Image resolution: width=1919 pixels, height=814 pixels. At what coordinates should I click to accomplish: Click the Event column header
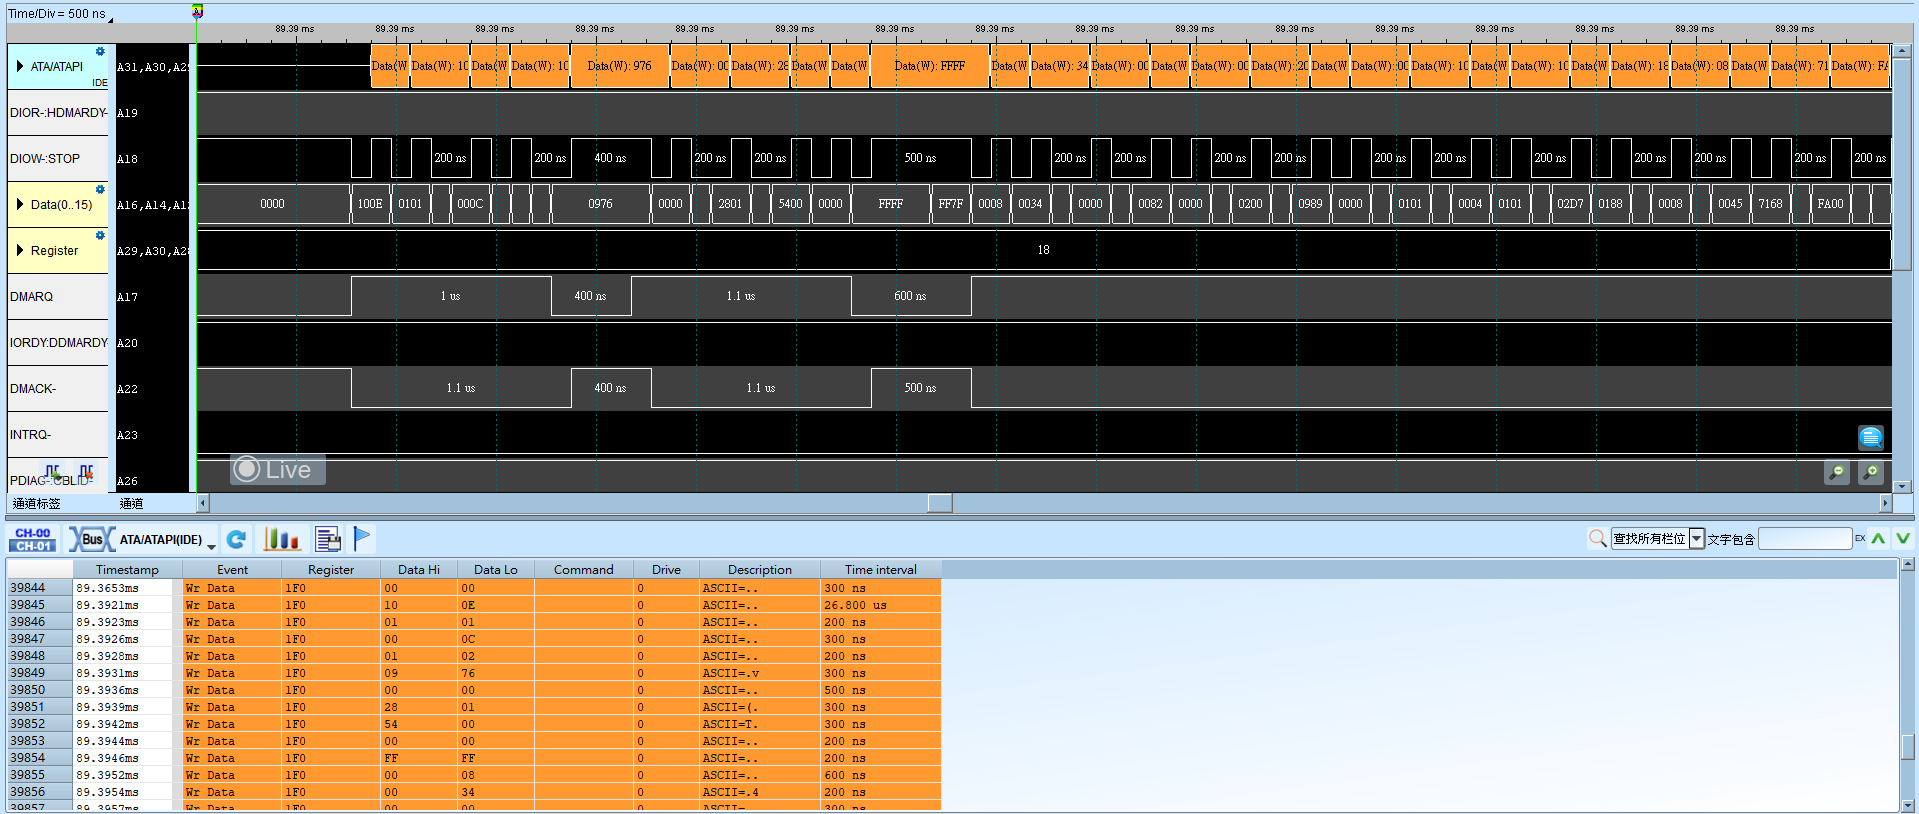tap(232, 569)
